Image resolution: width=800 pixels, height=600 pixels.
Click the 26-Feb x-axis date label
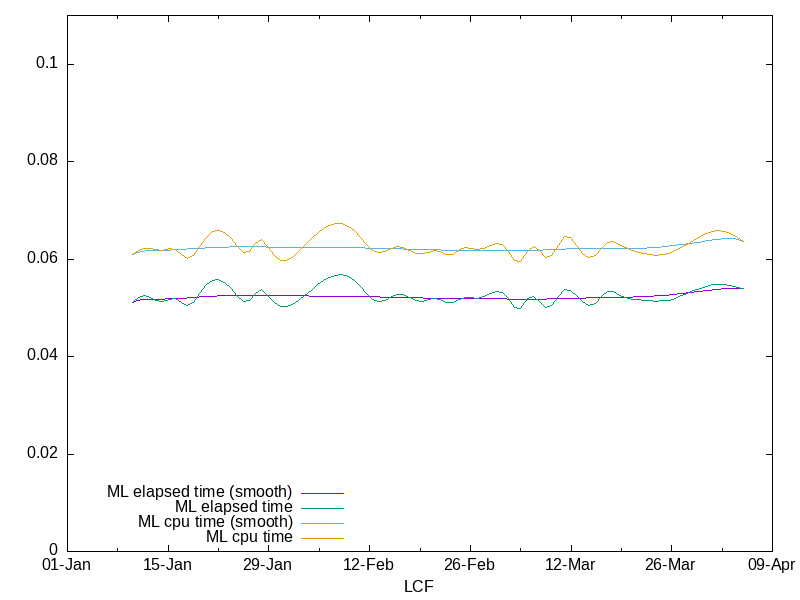(x=469, y=565)
